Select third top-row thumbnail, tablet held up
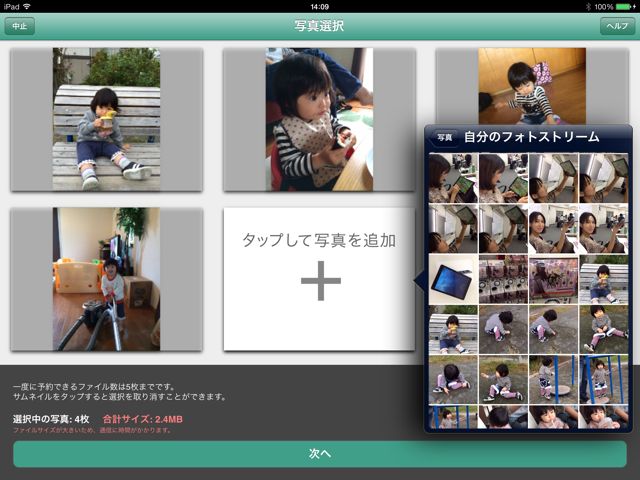The width and height of the screenshot is (640, 480). coord(553,178)
